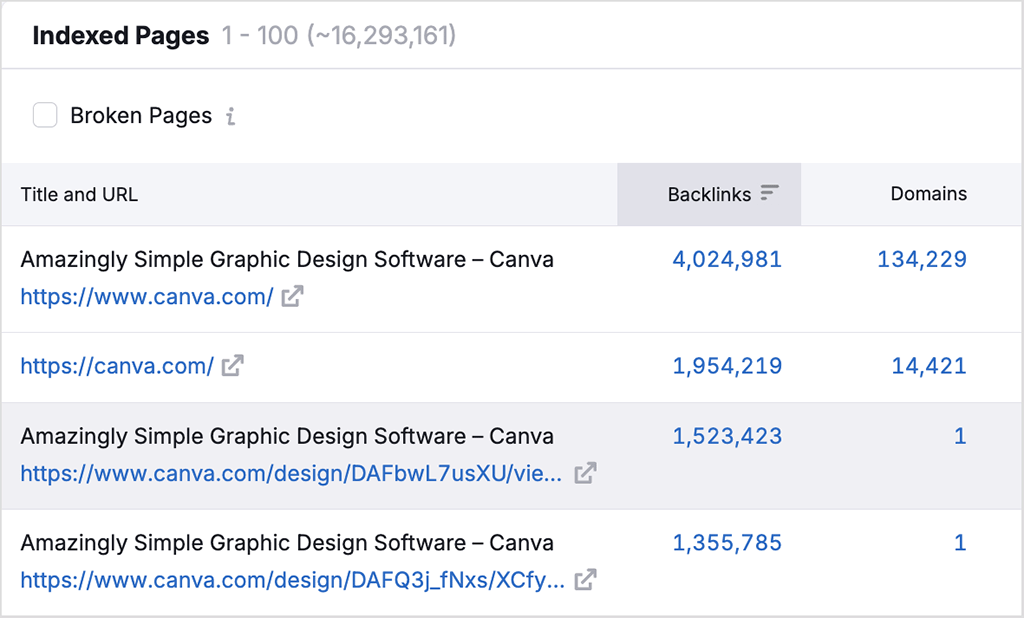Click external link icon beside DAFbwL7usXU URL

(585, 472)
